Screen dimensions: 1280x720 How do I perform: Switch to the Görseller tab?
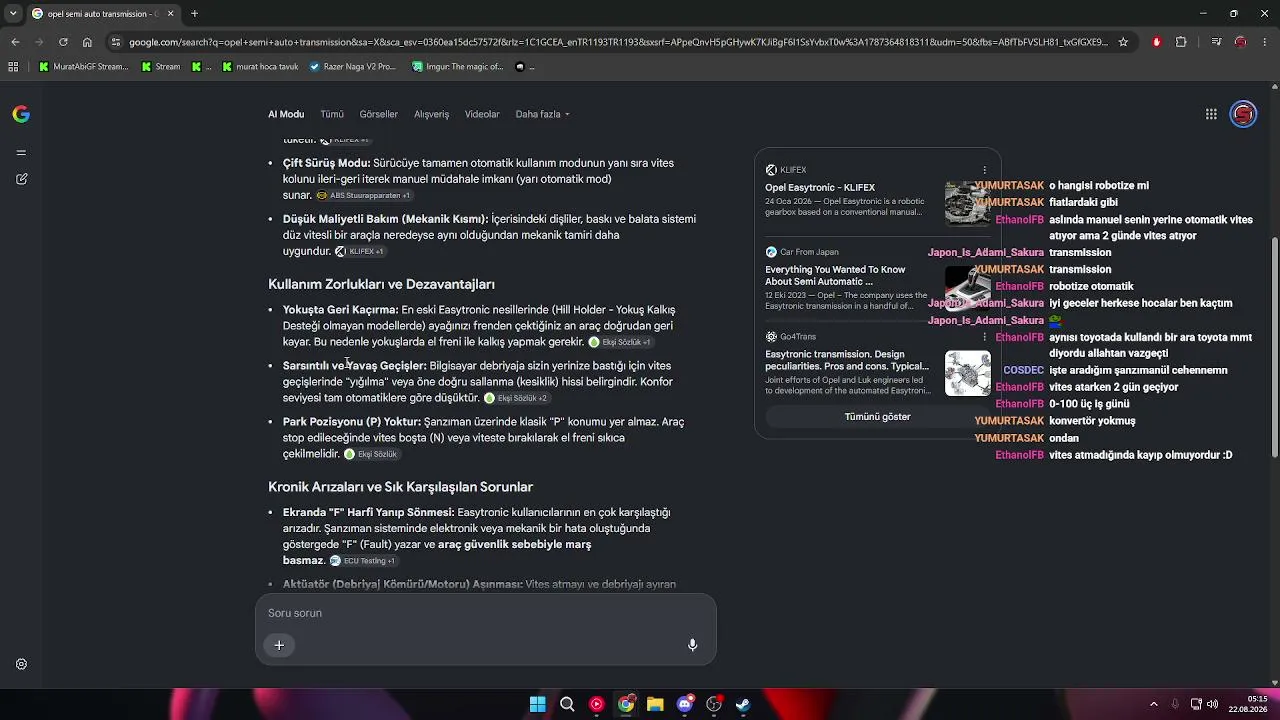(x=379, y=114)
